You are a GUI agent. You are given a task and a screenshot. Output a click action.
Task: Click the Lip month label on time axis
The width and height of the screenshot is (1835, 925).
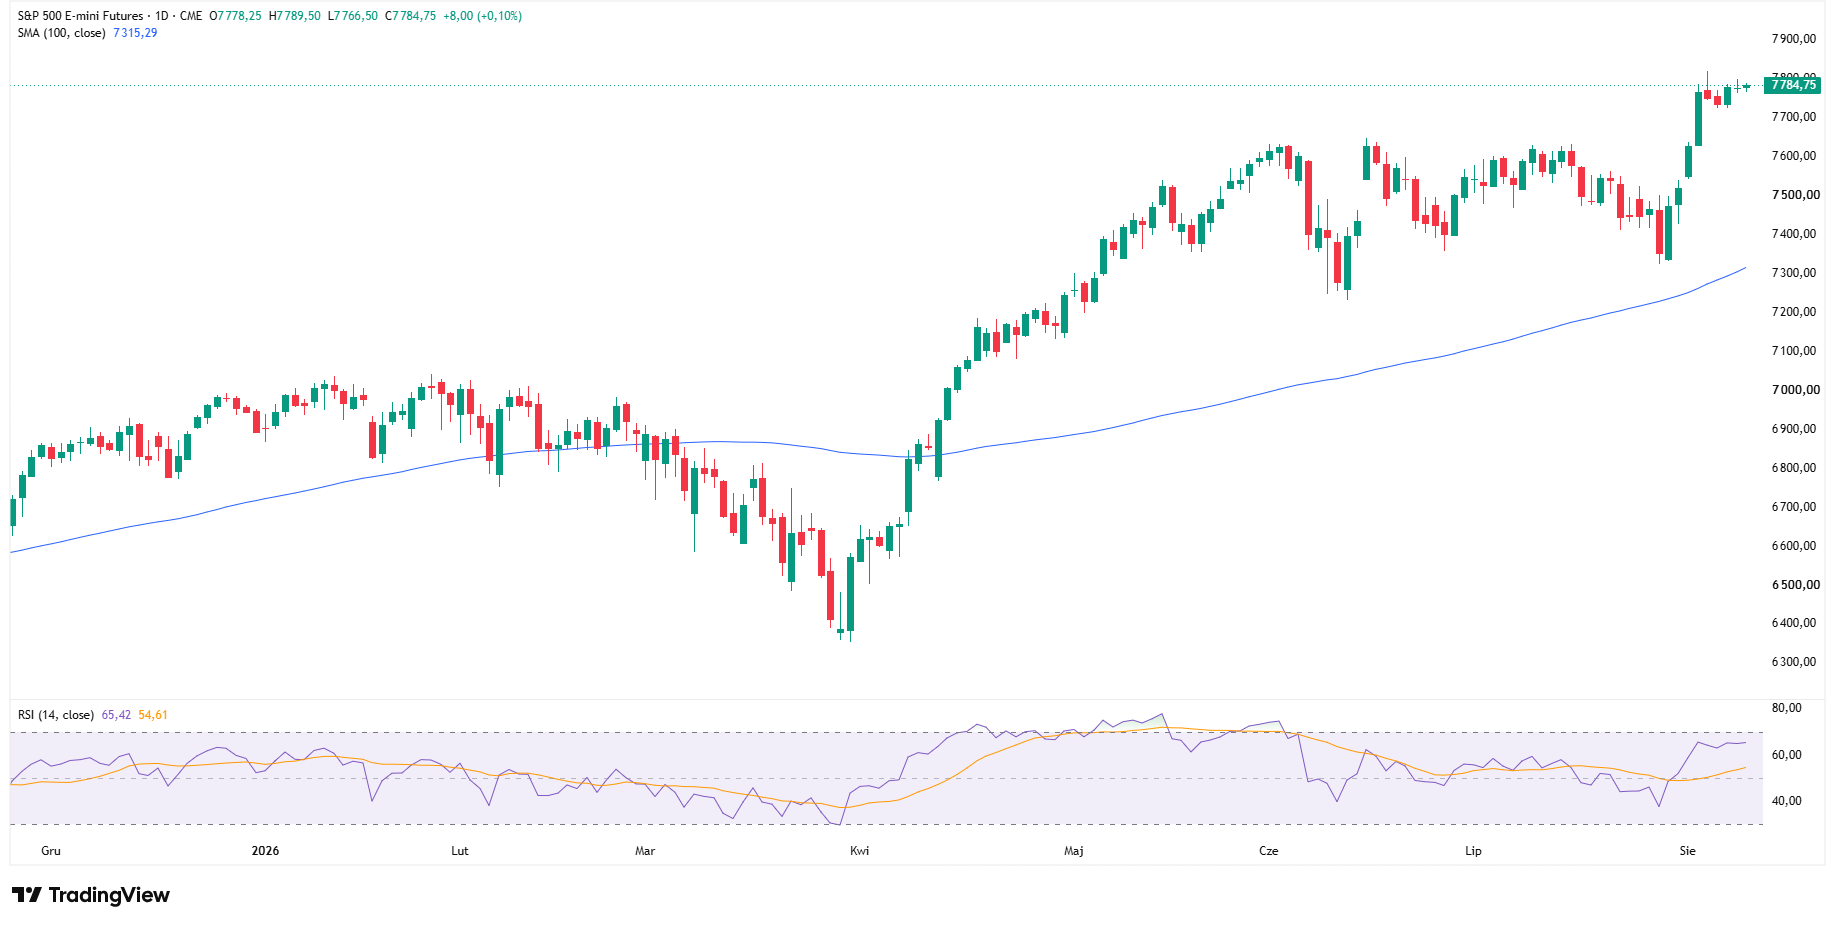coord(1473,851)
